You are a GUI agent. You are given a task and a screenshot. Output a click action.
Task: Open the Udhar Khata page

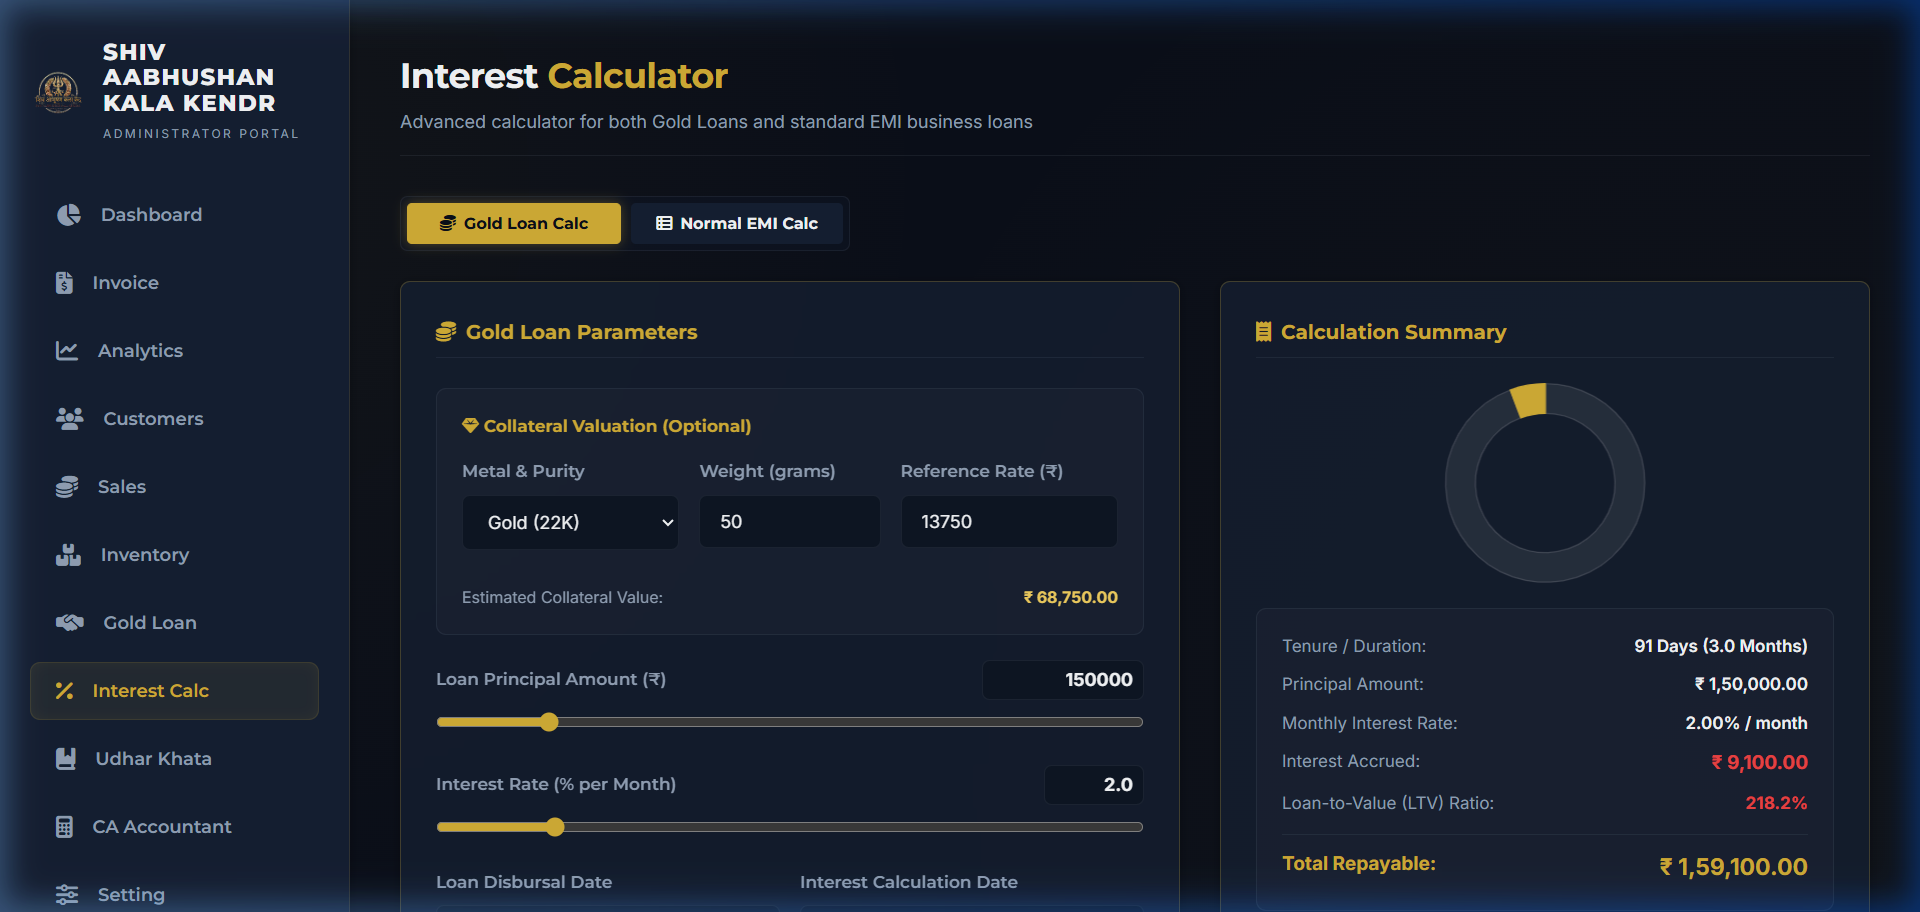click(x=174, y=759)
